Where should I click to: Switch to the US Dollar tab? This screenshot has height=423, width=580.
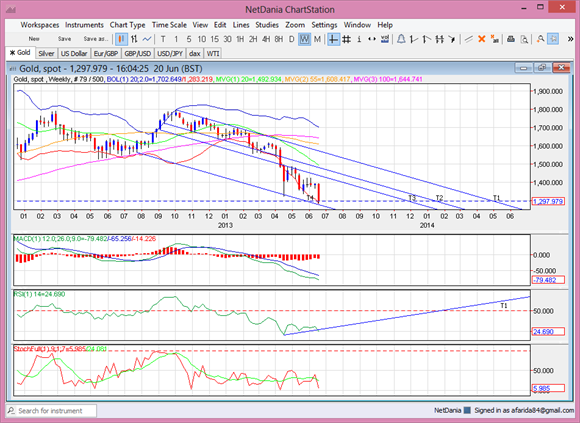tap(74, 54)
